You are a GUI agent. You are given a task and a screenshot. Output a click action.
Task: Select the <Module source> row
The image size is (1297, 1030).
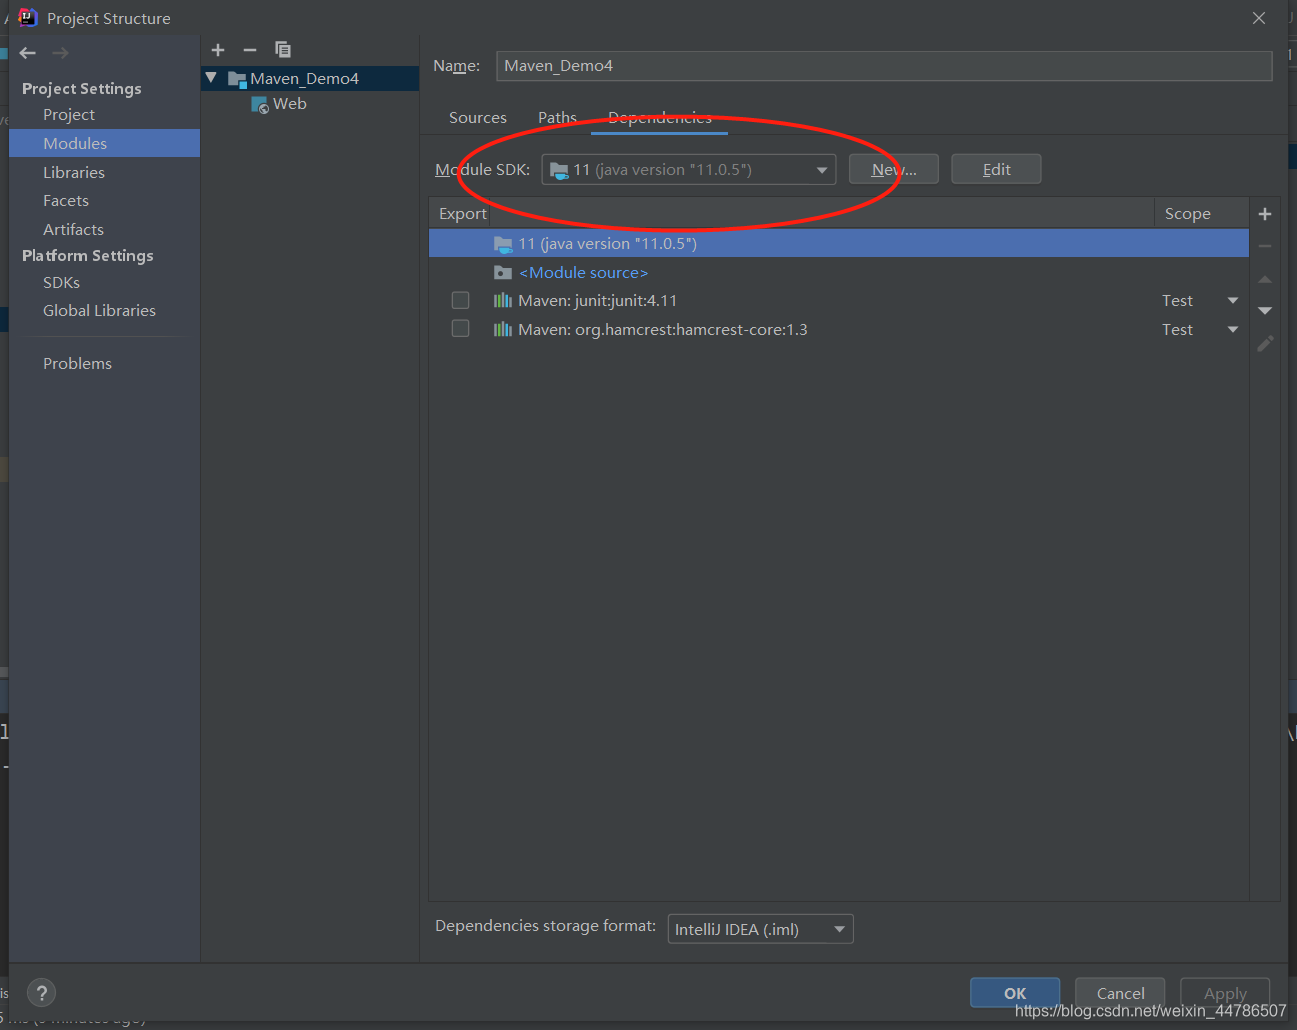[839, 272]
